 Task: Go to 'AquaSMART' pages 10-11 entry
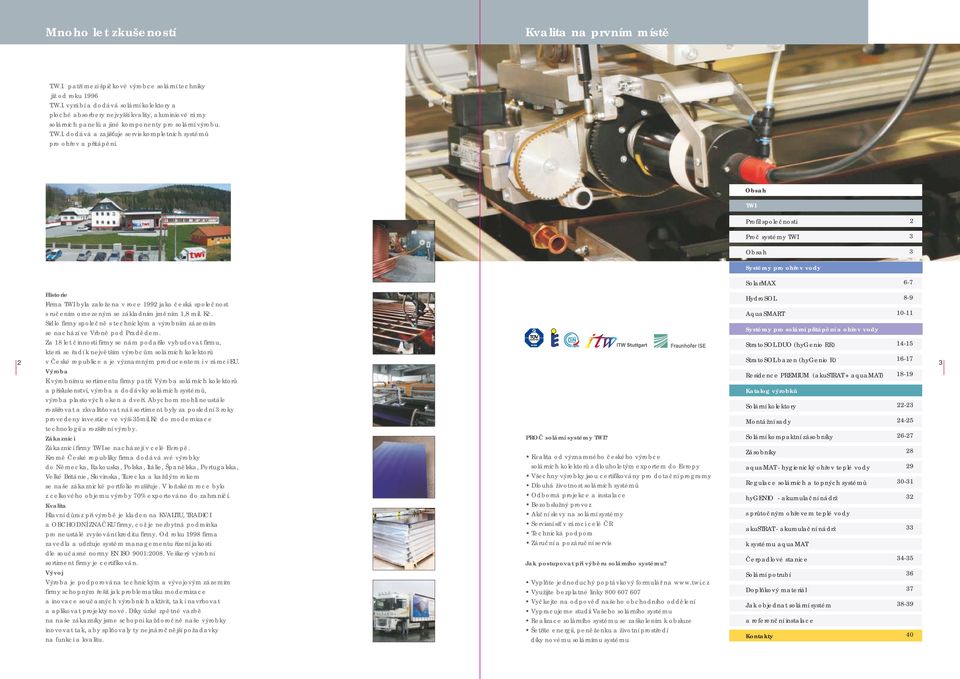point(825,313)
